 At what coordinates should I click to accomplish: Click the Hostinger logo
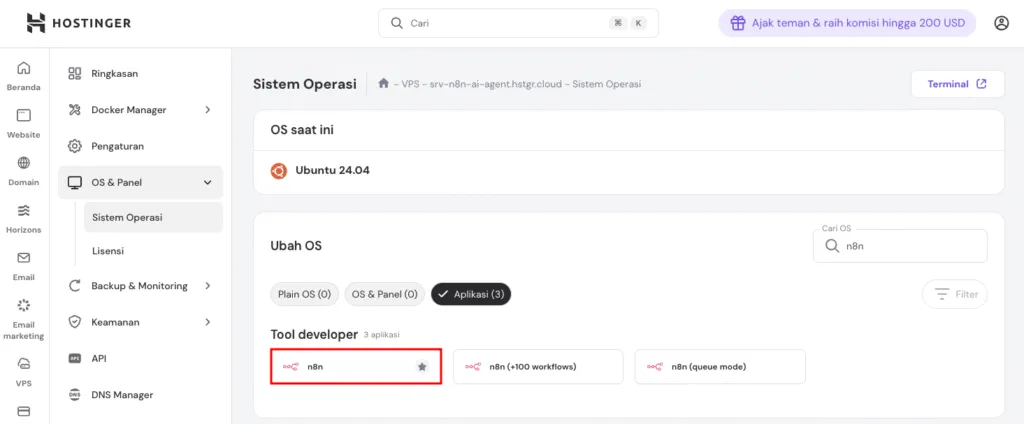[x=78, y=23]
